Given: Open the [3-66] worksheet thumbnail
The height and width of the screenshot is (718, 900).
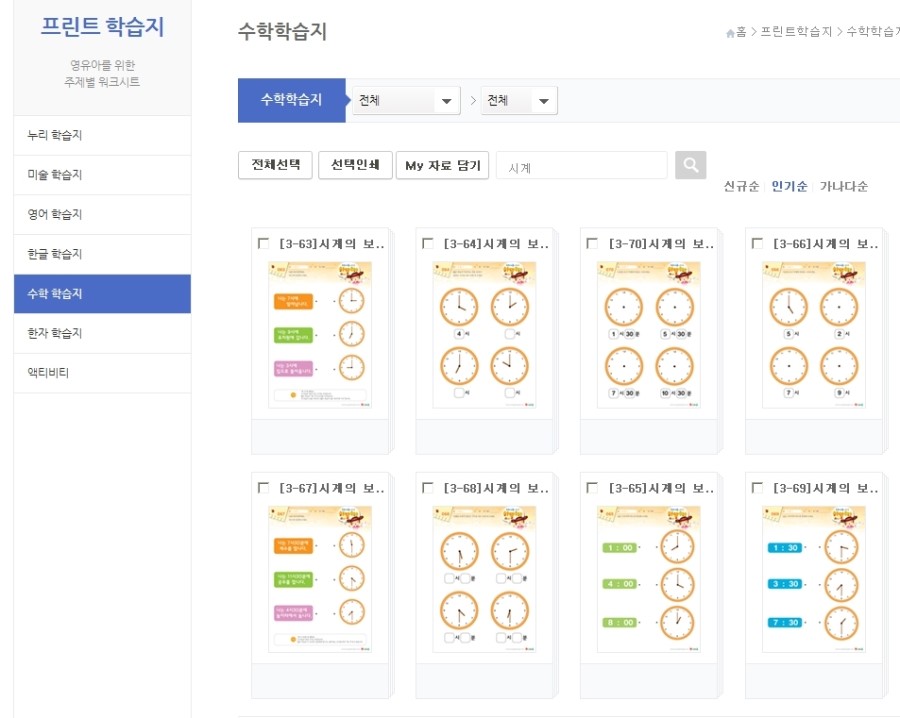Looking at the screenshot, I should (x=814, y=335).
